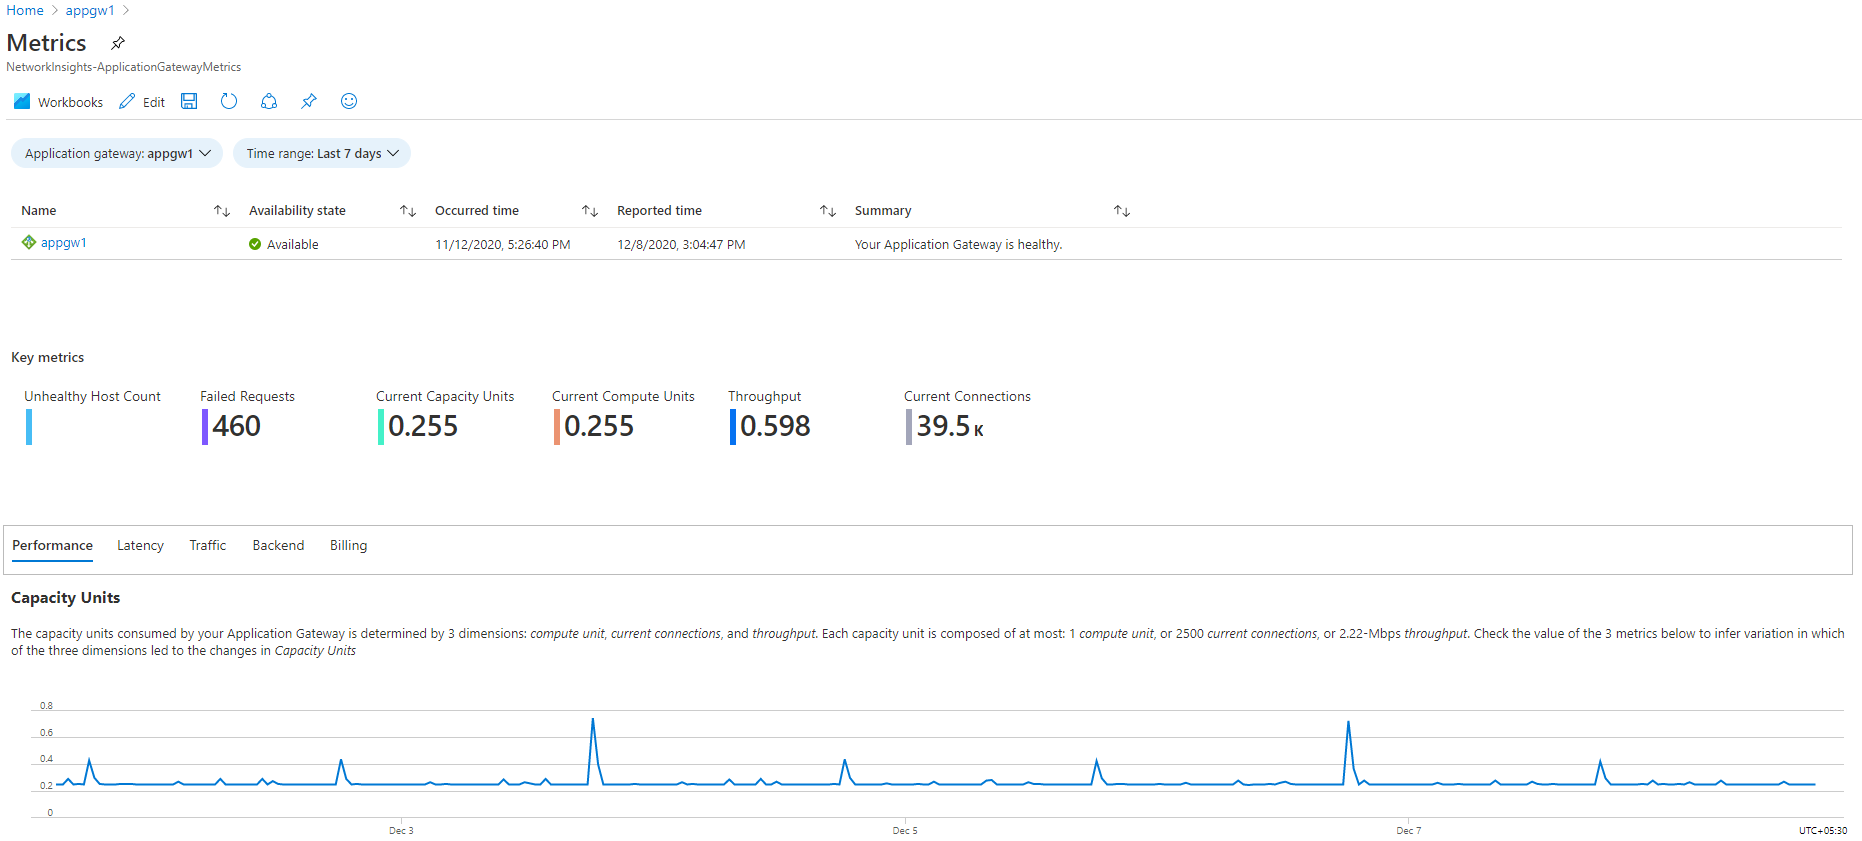
Task: Click the share notification icon in toolbar
Action: 269,101
